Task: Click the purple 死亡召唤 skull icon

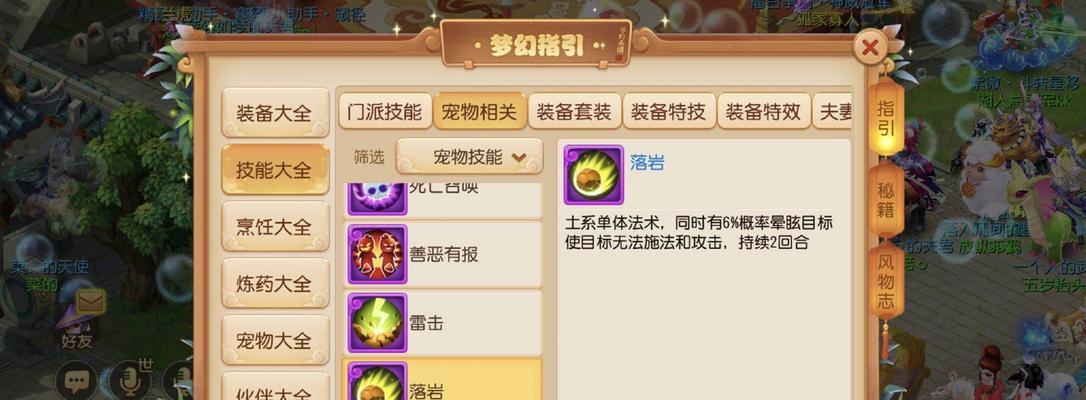Action: [x=377, y=194]
